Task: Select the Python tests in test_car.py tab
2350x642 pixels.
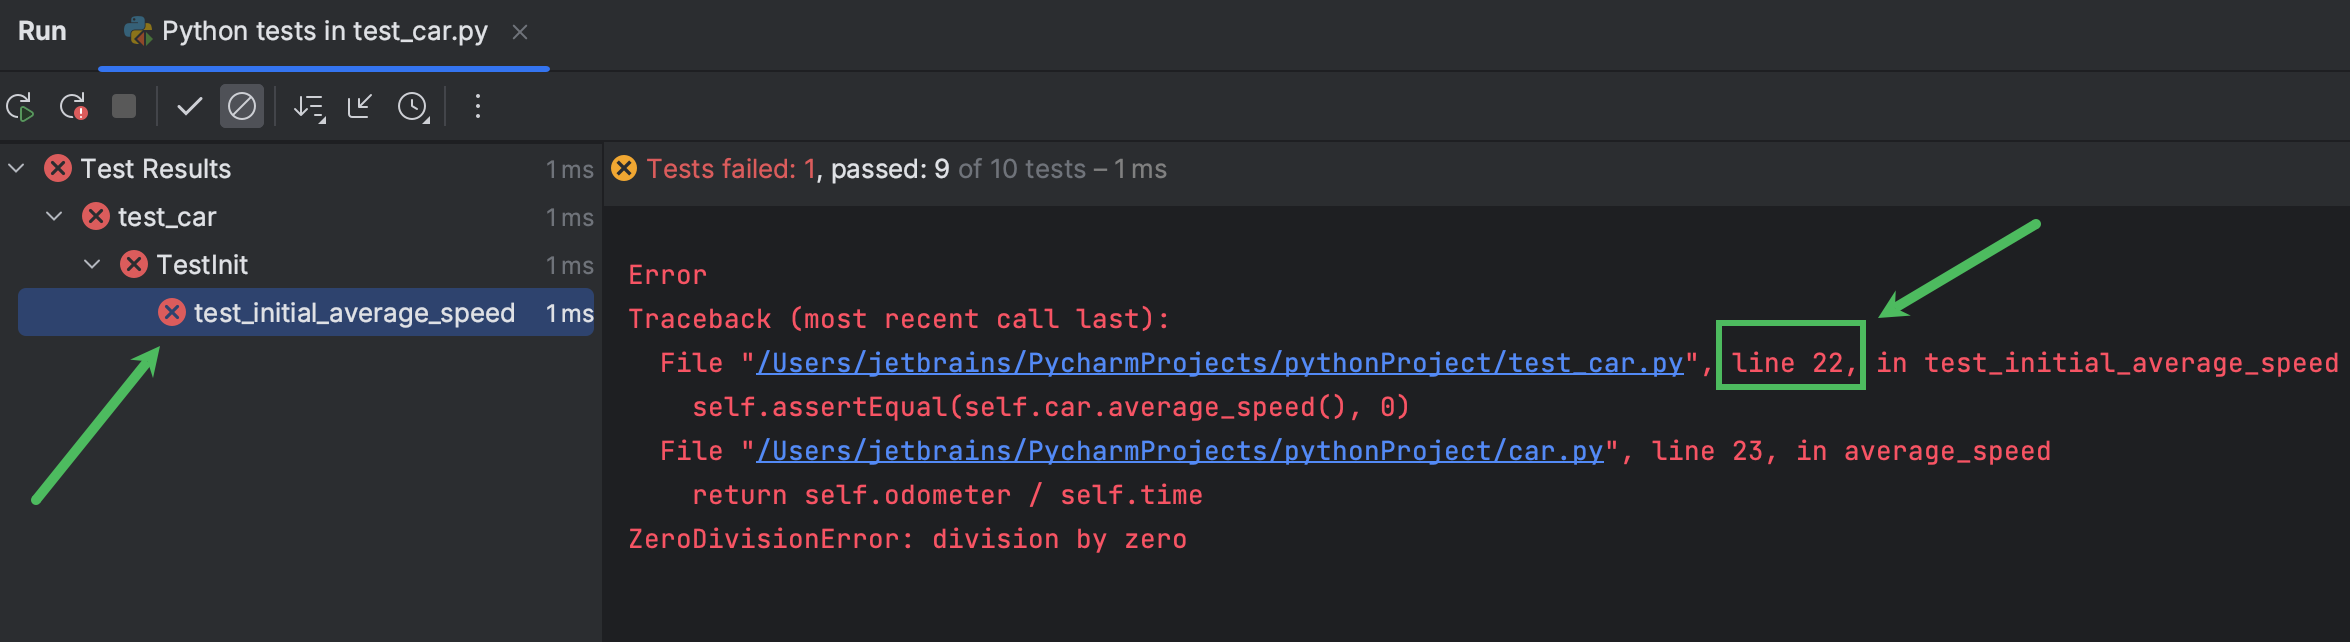Action: [323, 32]
